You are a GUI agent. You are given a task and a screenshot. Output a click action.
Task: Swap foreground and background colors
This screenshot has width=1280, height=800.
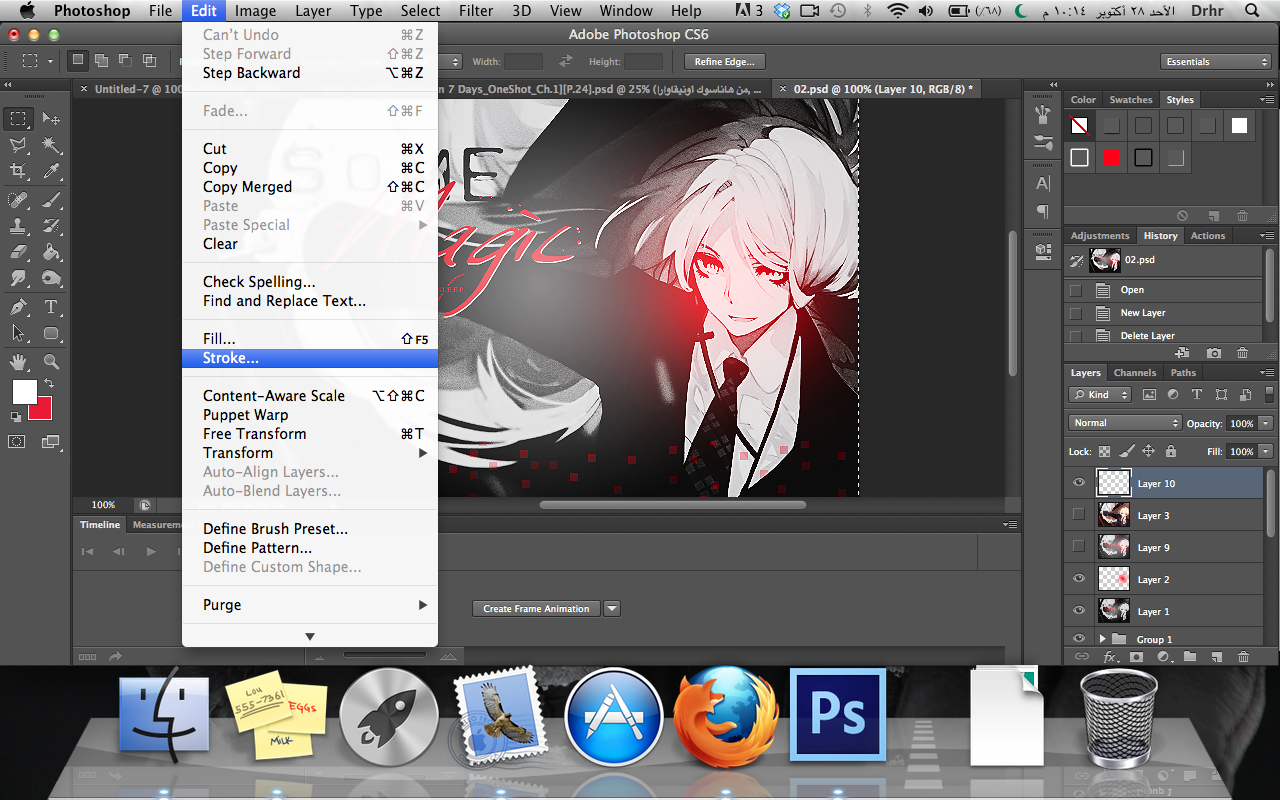(49, 384)
